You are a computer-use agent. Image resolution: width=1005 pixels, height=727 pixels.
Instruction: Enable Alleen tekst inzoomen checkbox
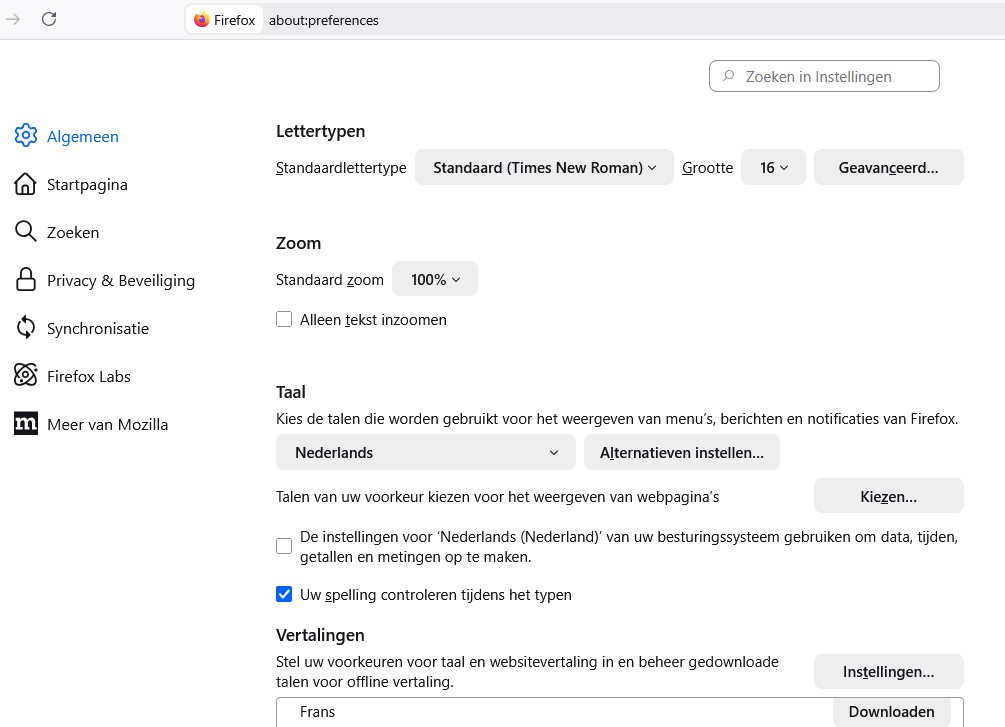coord(284,320)
